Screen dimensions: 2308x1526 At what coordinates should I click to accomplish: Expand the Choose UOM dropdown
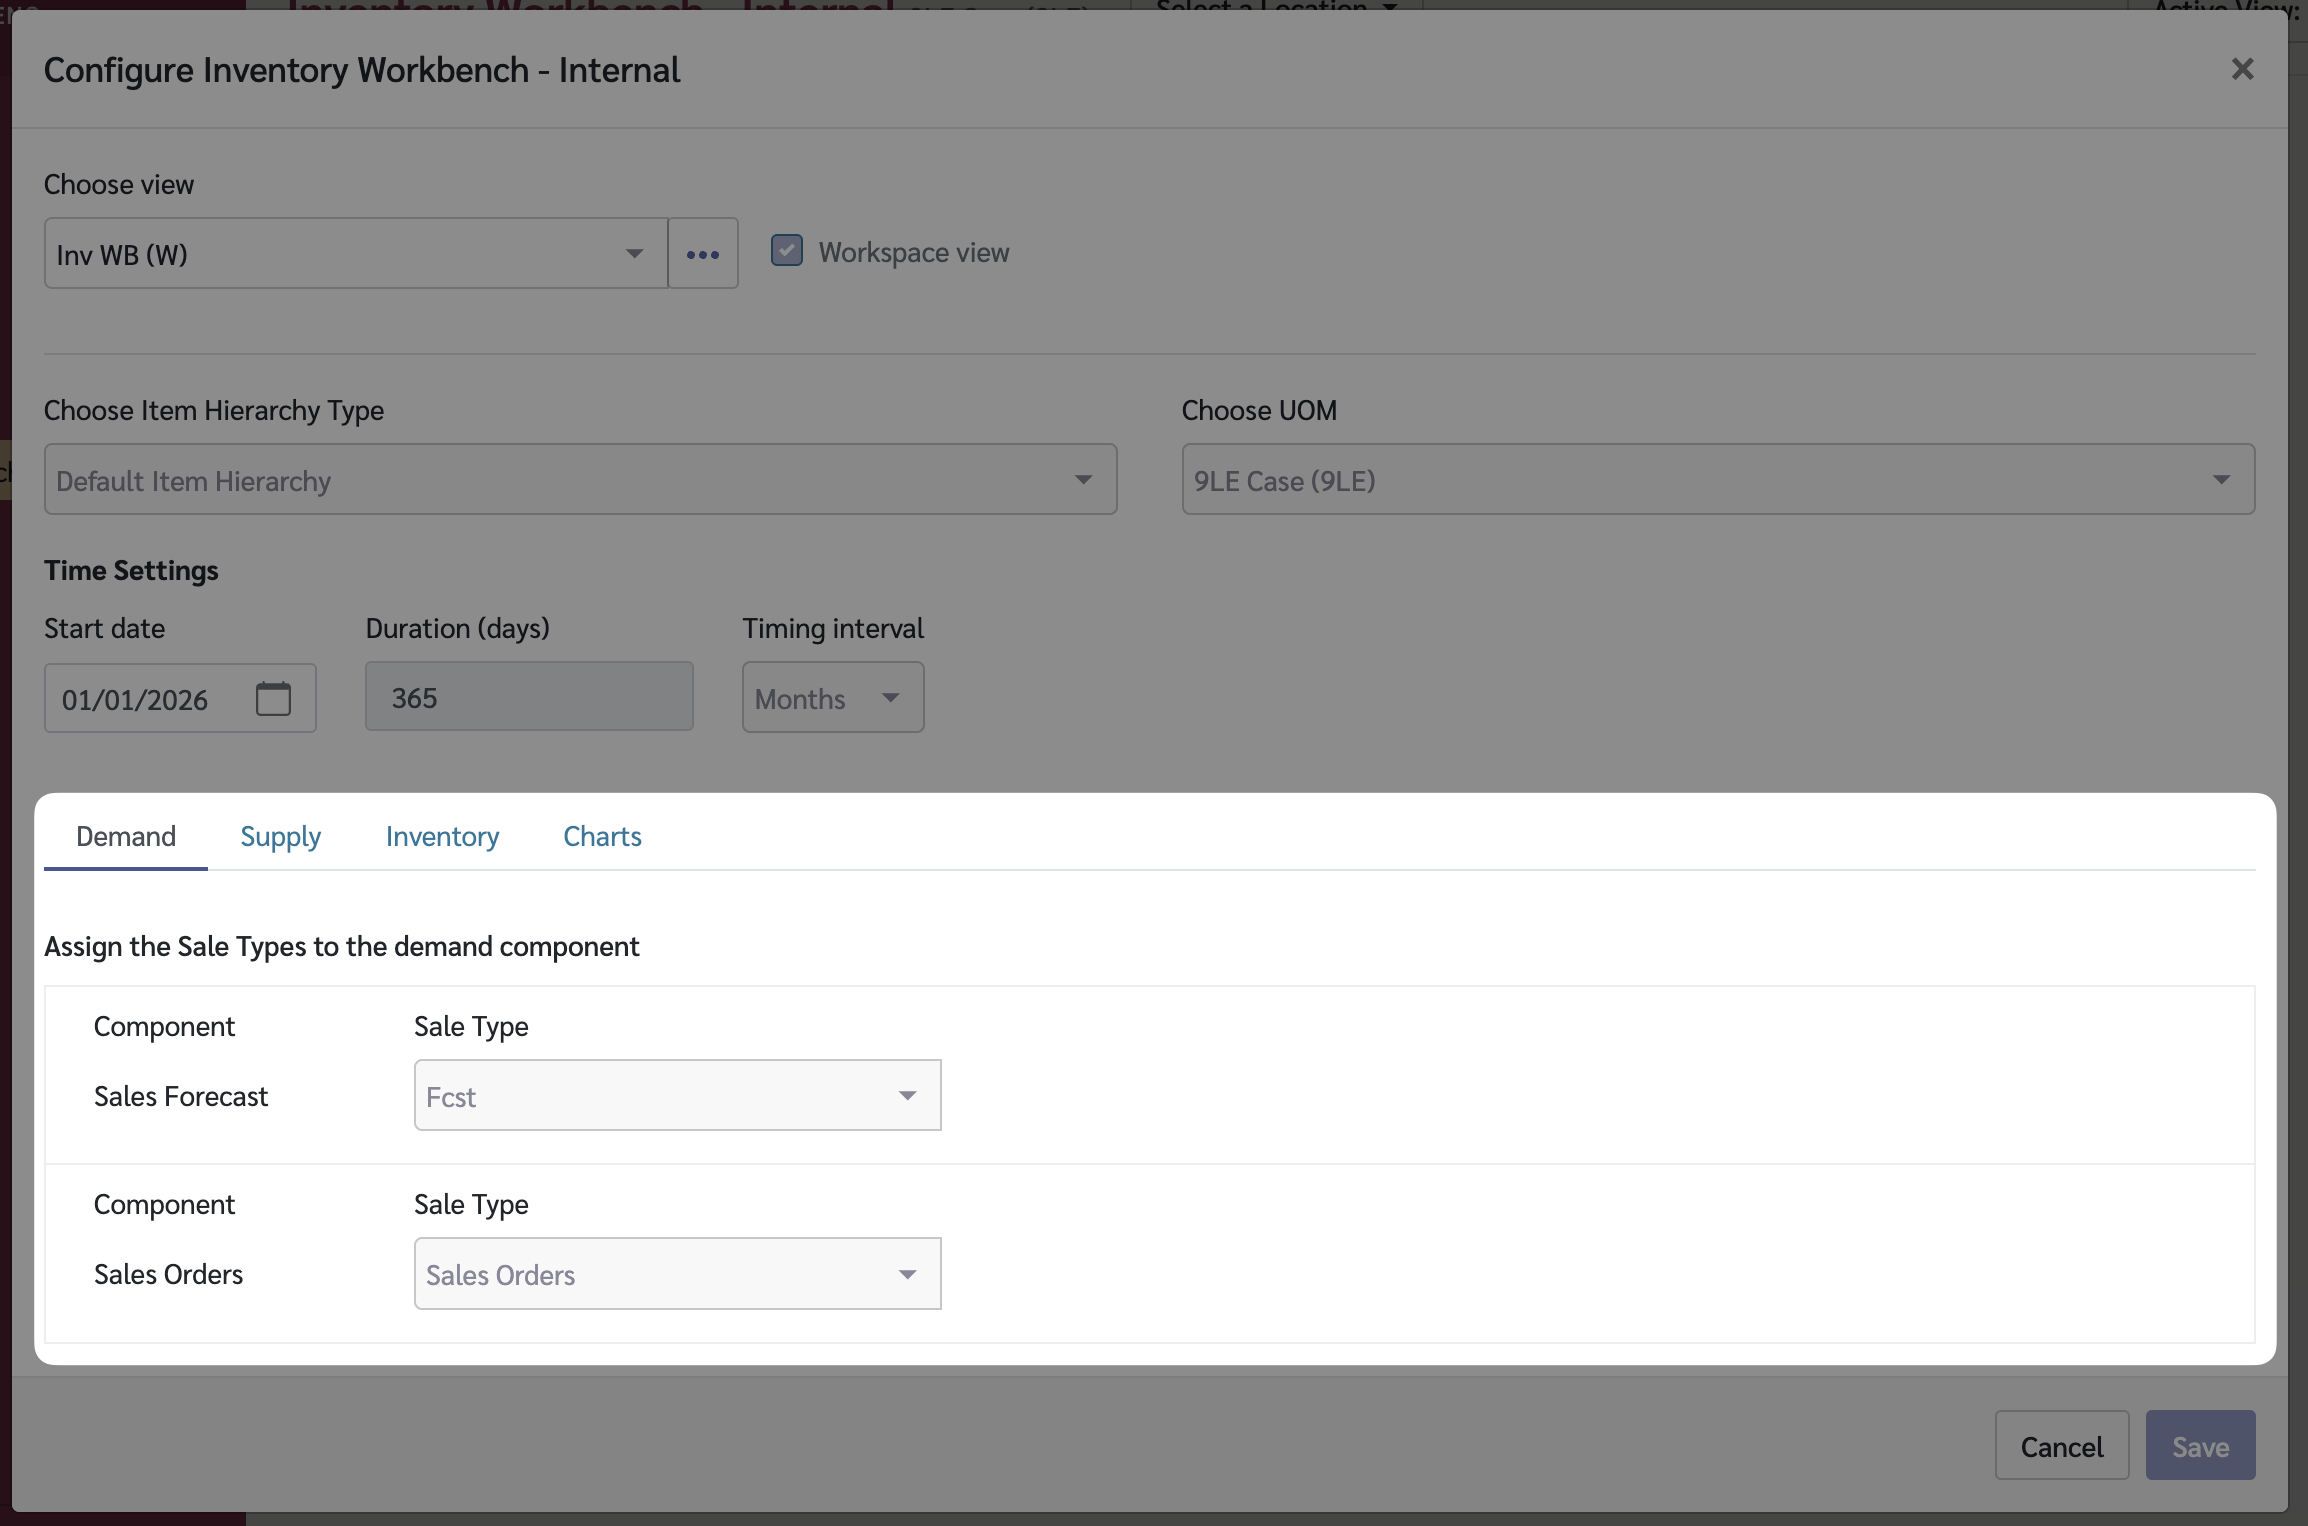[x=1717, y=480]
